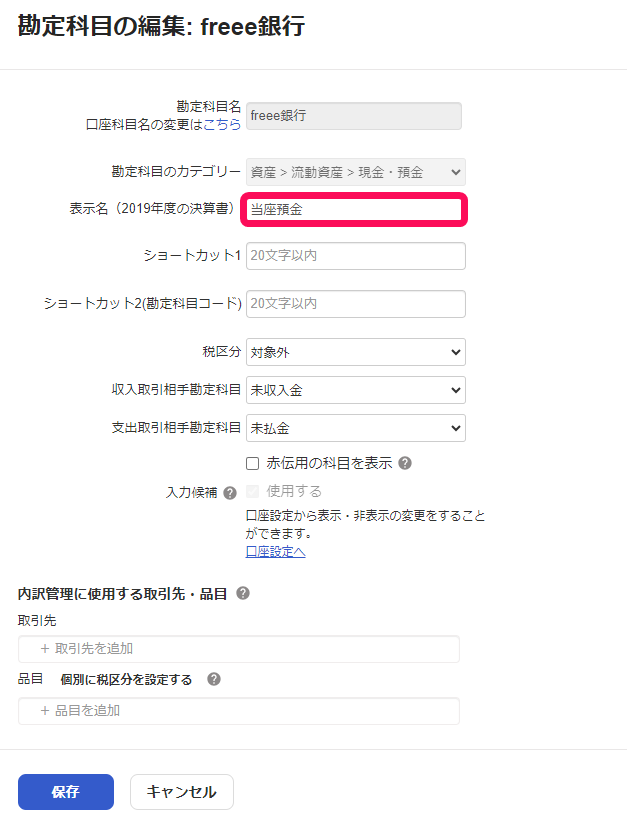Open the 税区分 dropdown
627x821 pixels.
click(355, 352)
